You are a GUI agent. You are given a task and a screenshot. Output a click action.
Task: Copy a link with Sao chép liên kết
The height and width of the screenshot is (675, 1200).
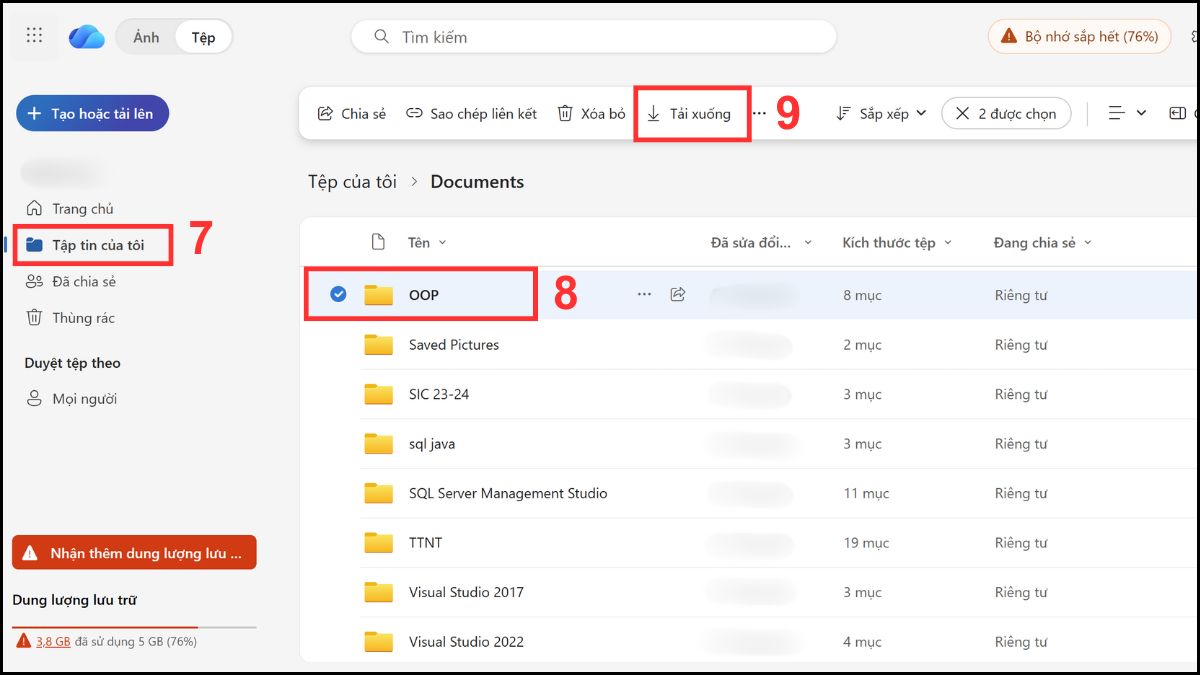pos(474,113)
